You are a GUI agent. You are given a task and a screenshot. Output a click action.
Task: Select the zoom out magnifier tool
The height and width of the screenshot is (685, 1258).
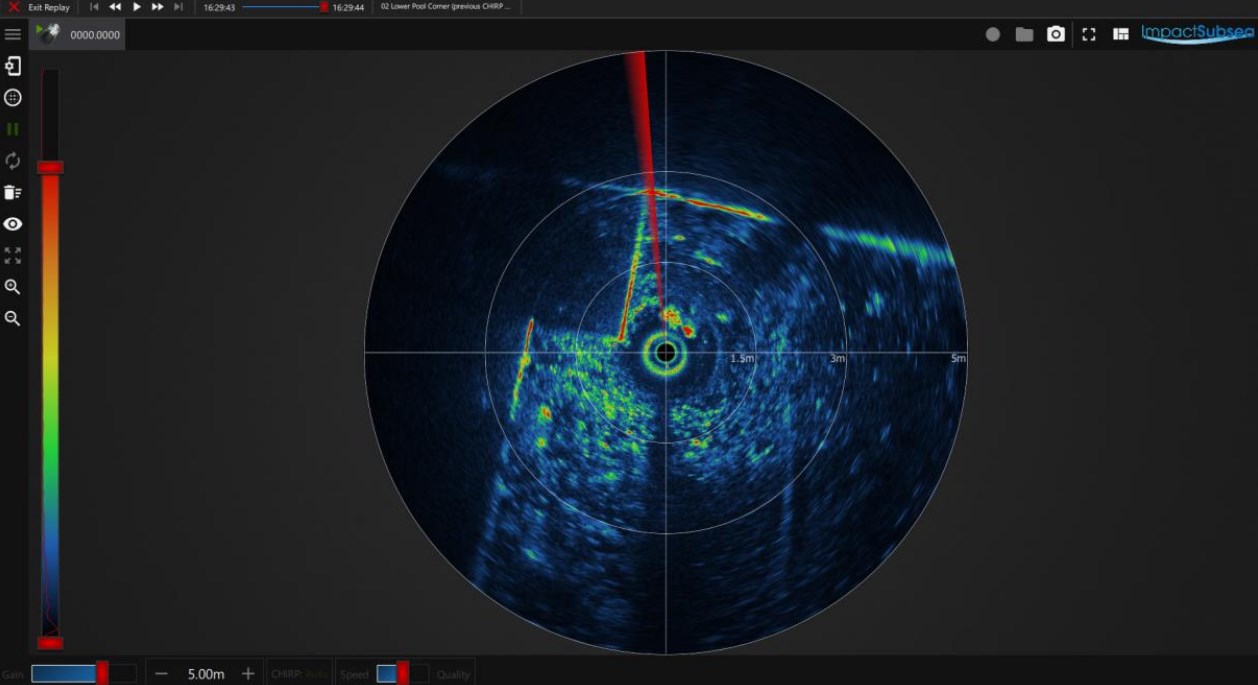pos(13,319)
